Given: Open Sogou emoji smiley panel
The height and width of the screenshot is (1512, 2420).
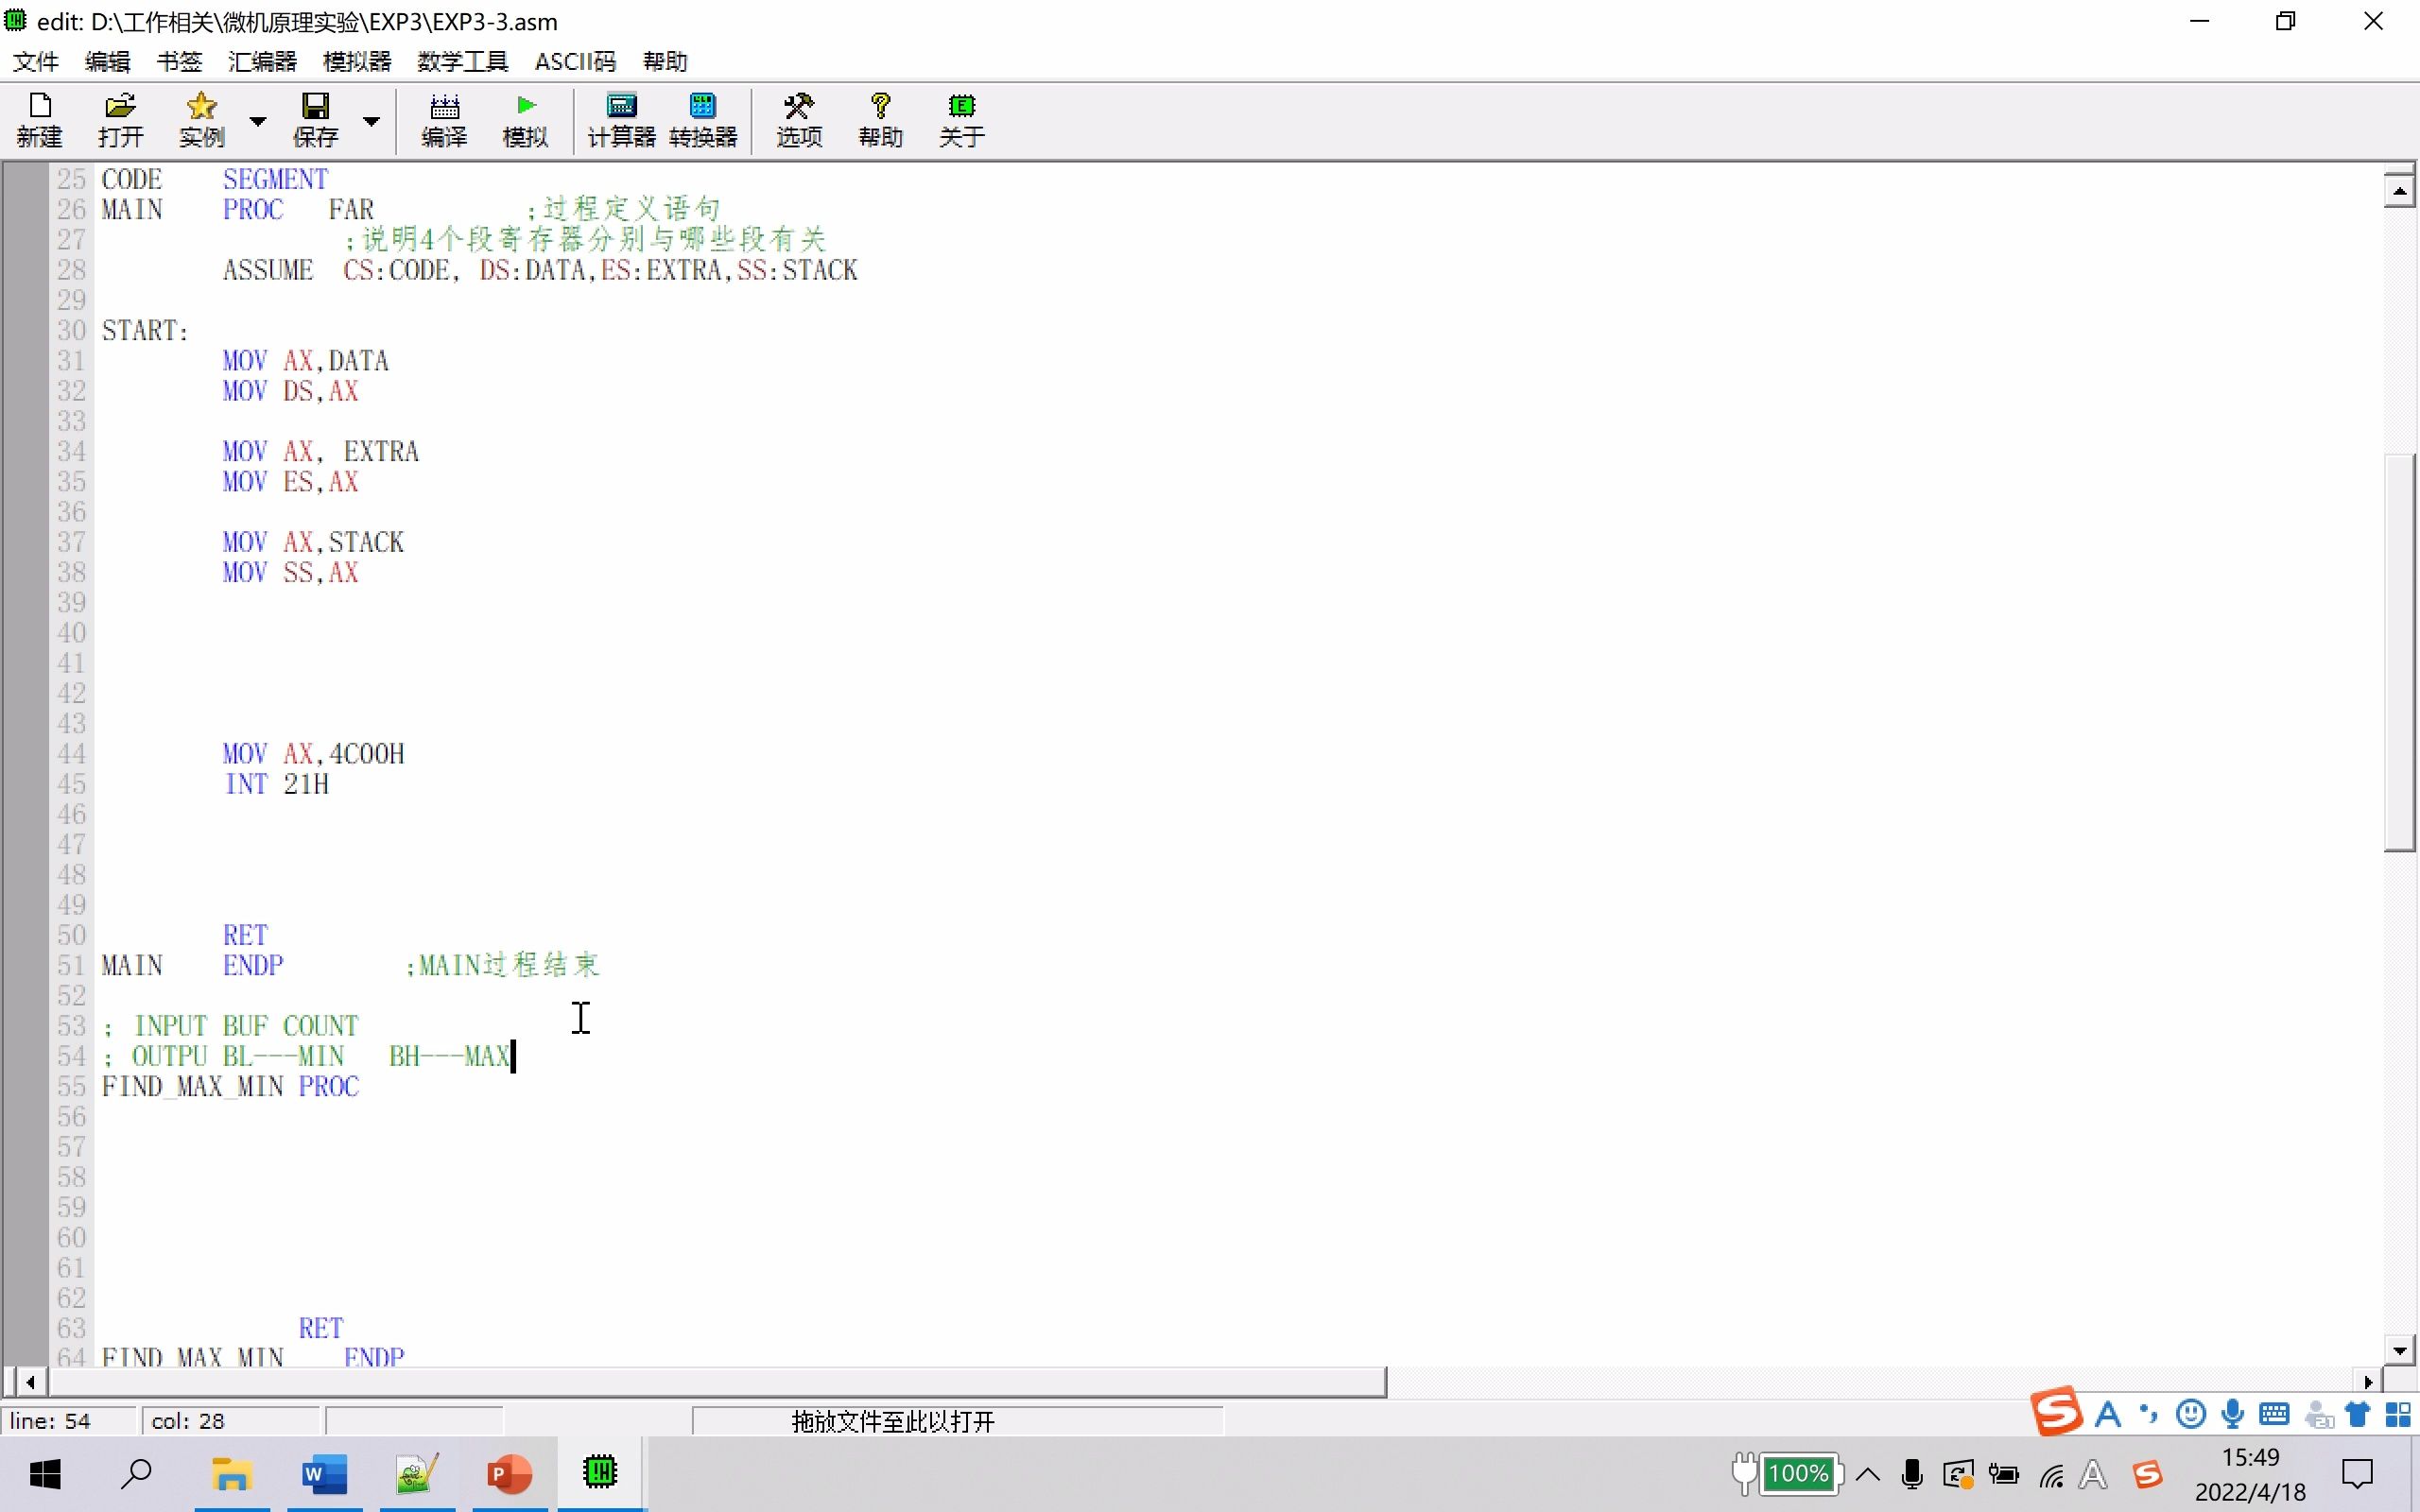Looking at the screenshot, I should pos(2191,1414).
